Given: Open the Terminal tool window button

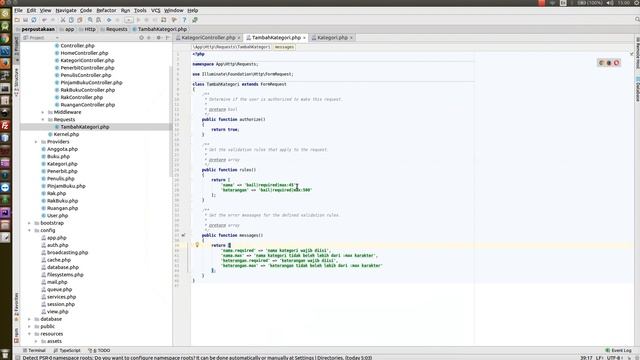Looking at the screenshot, I should [x=34, y=350].
